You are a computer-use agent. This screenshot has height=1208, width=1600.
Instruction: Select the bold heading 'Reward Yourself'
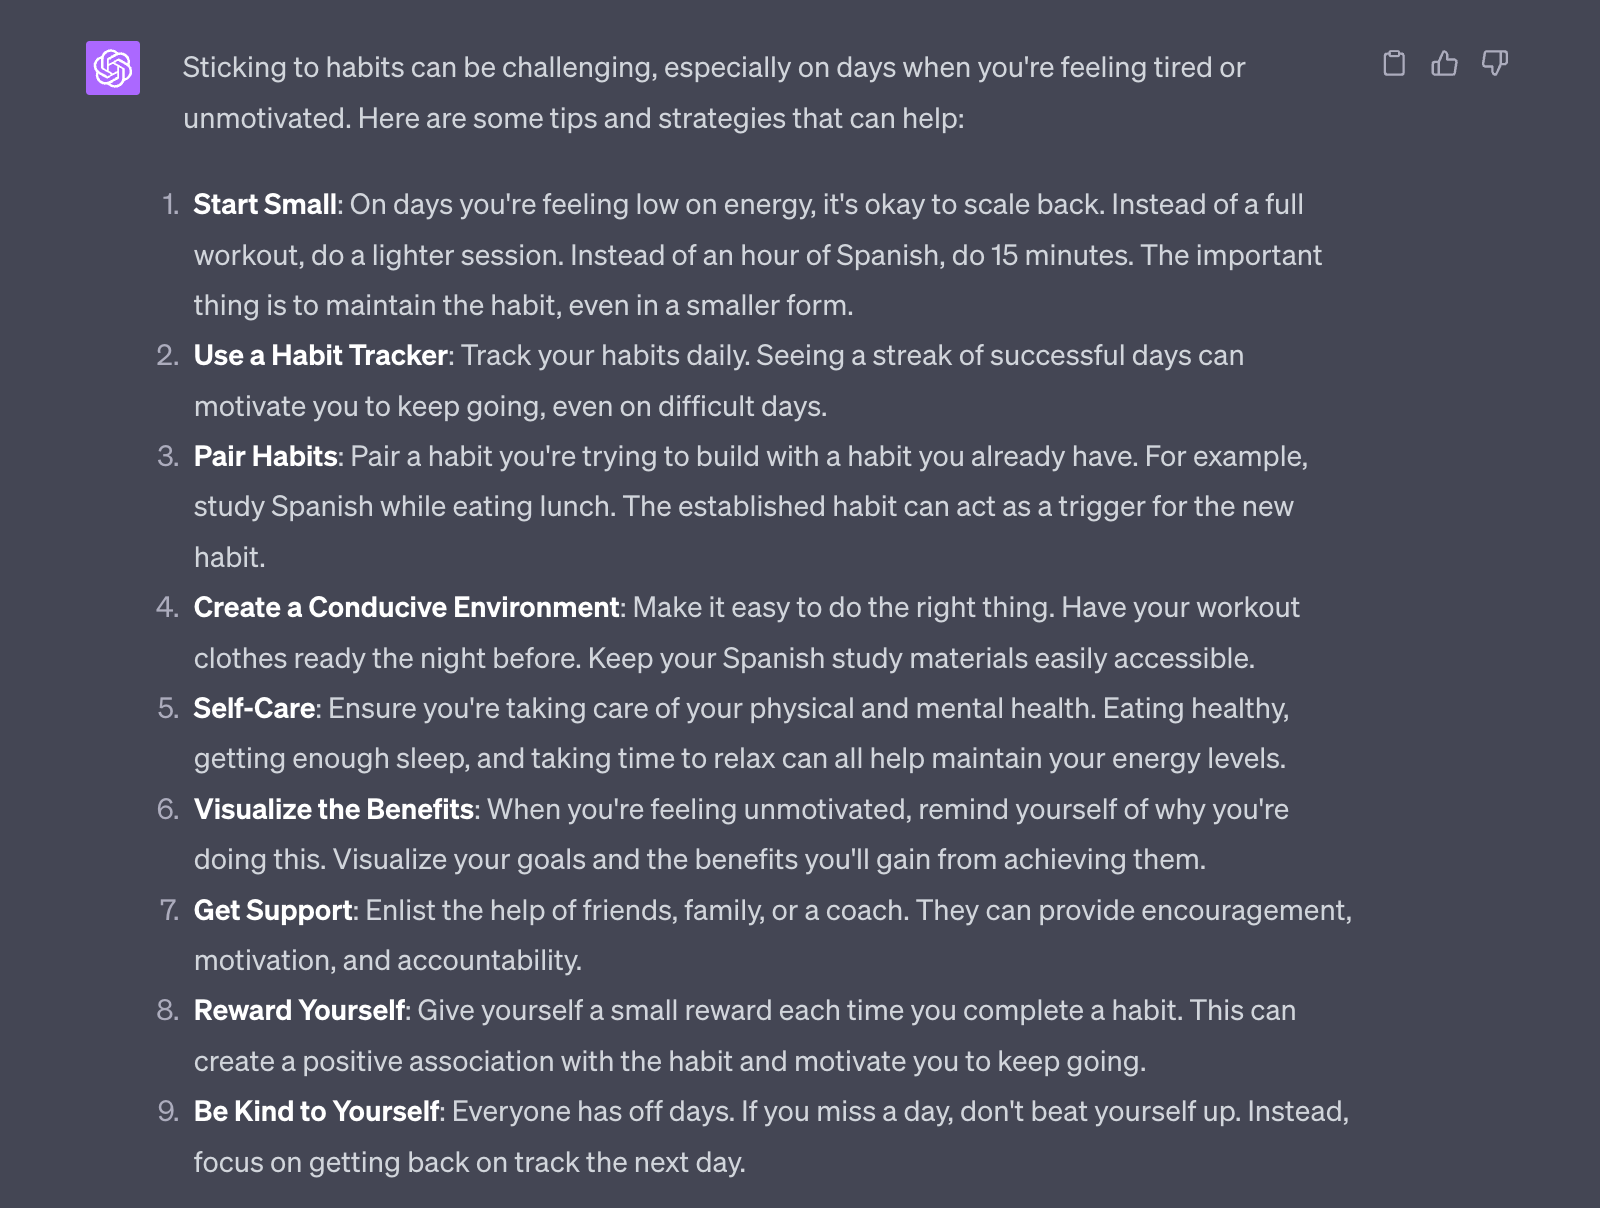(x=299, y=1011)
